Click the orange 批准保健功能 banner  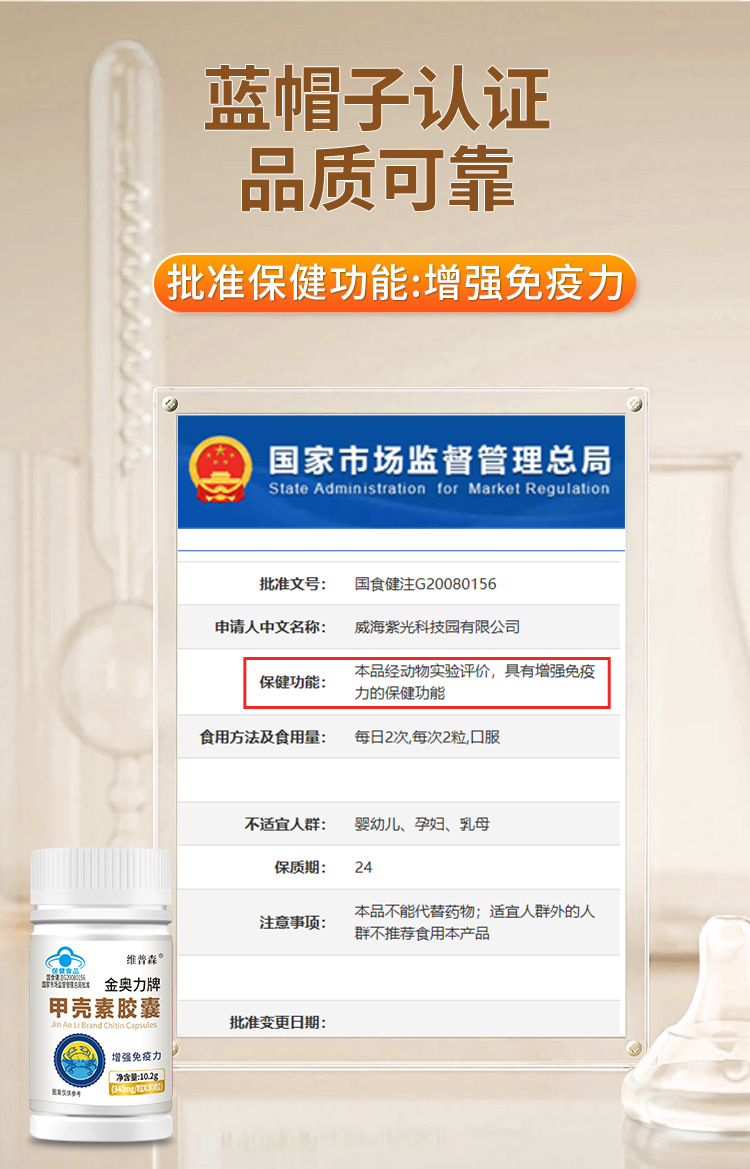pos(394,283)
